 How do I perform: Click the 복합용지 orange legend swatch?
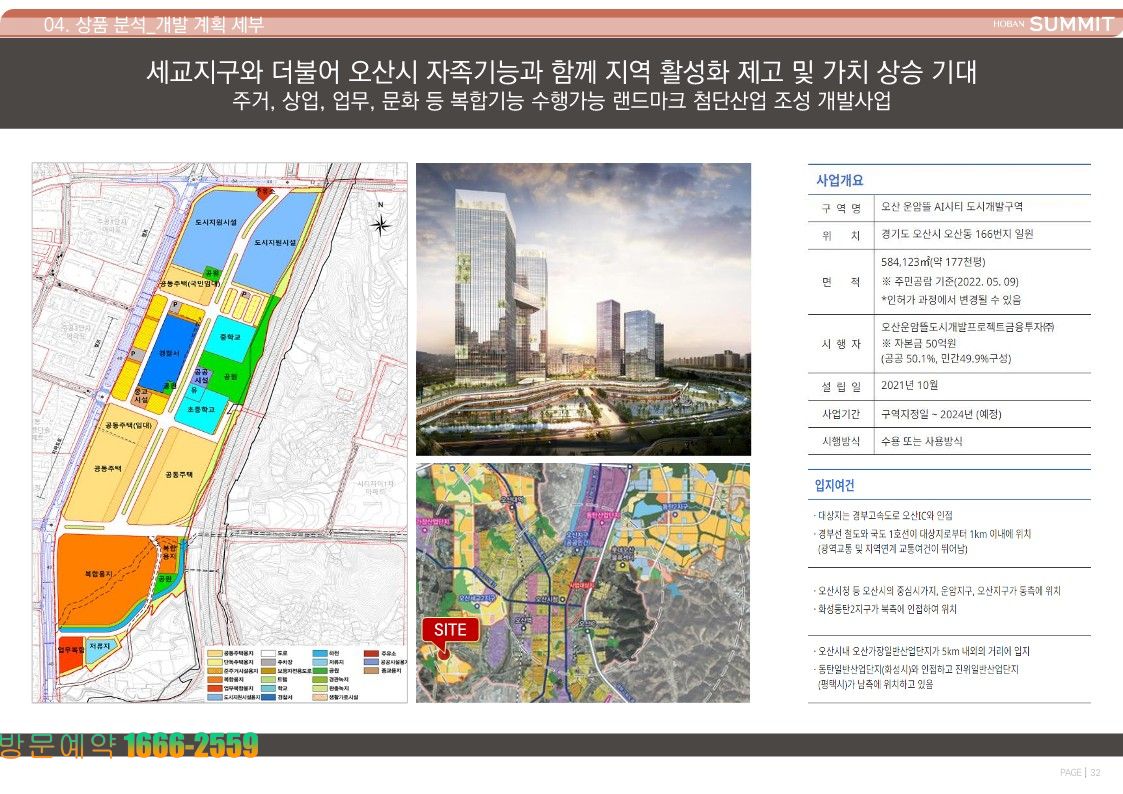click(215, 679)
